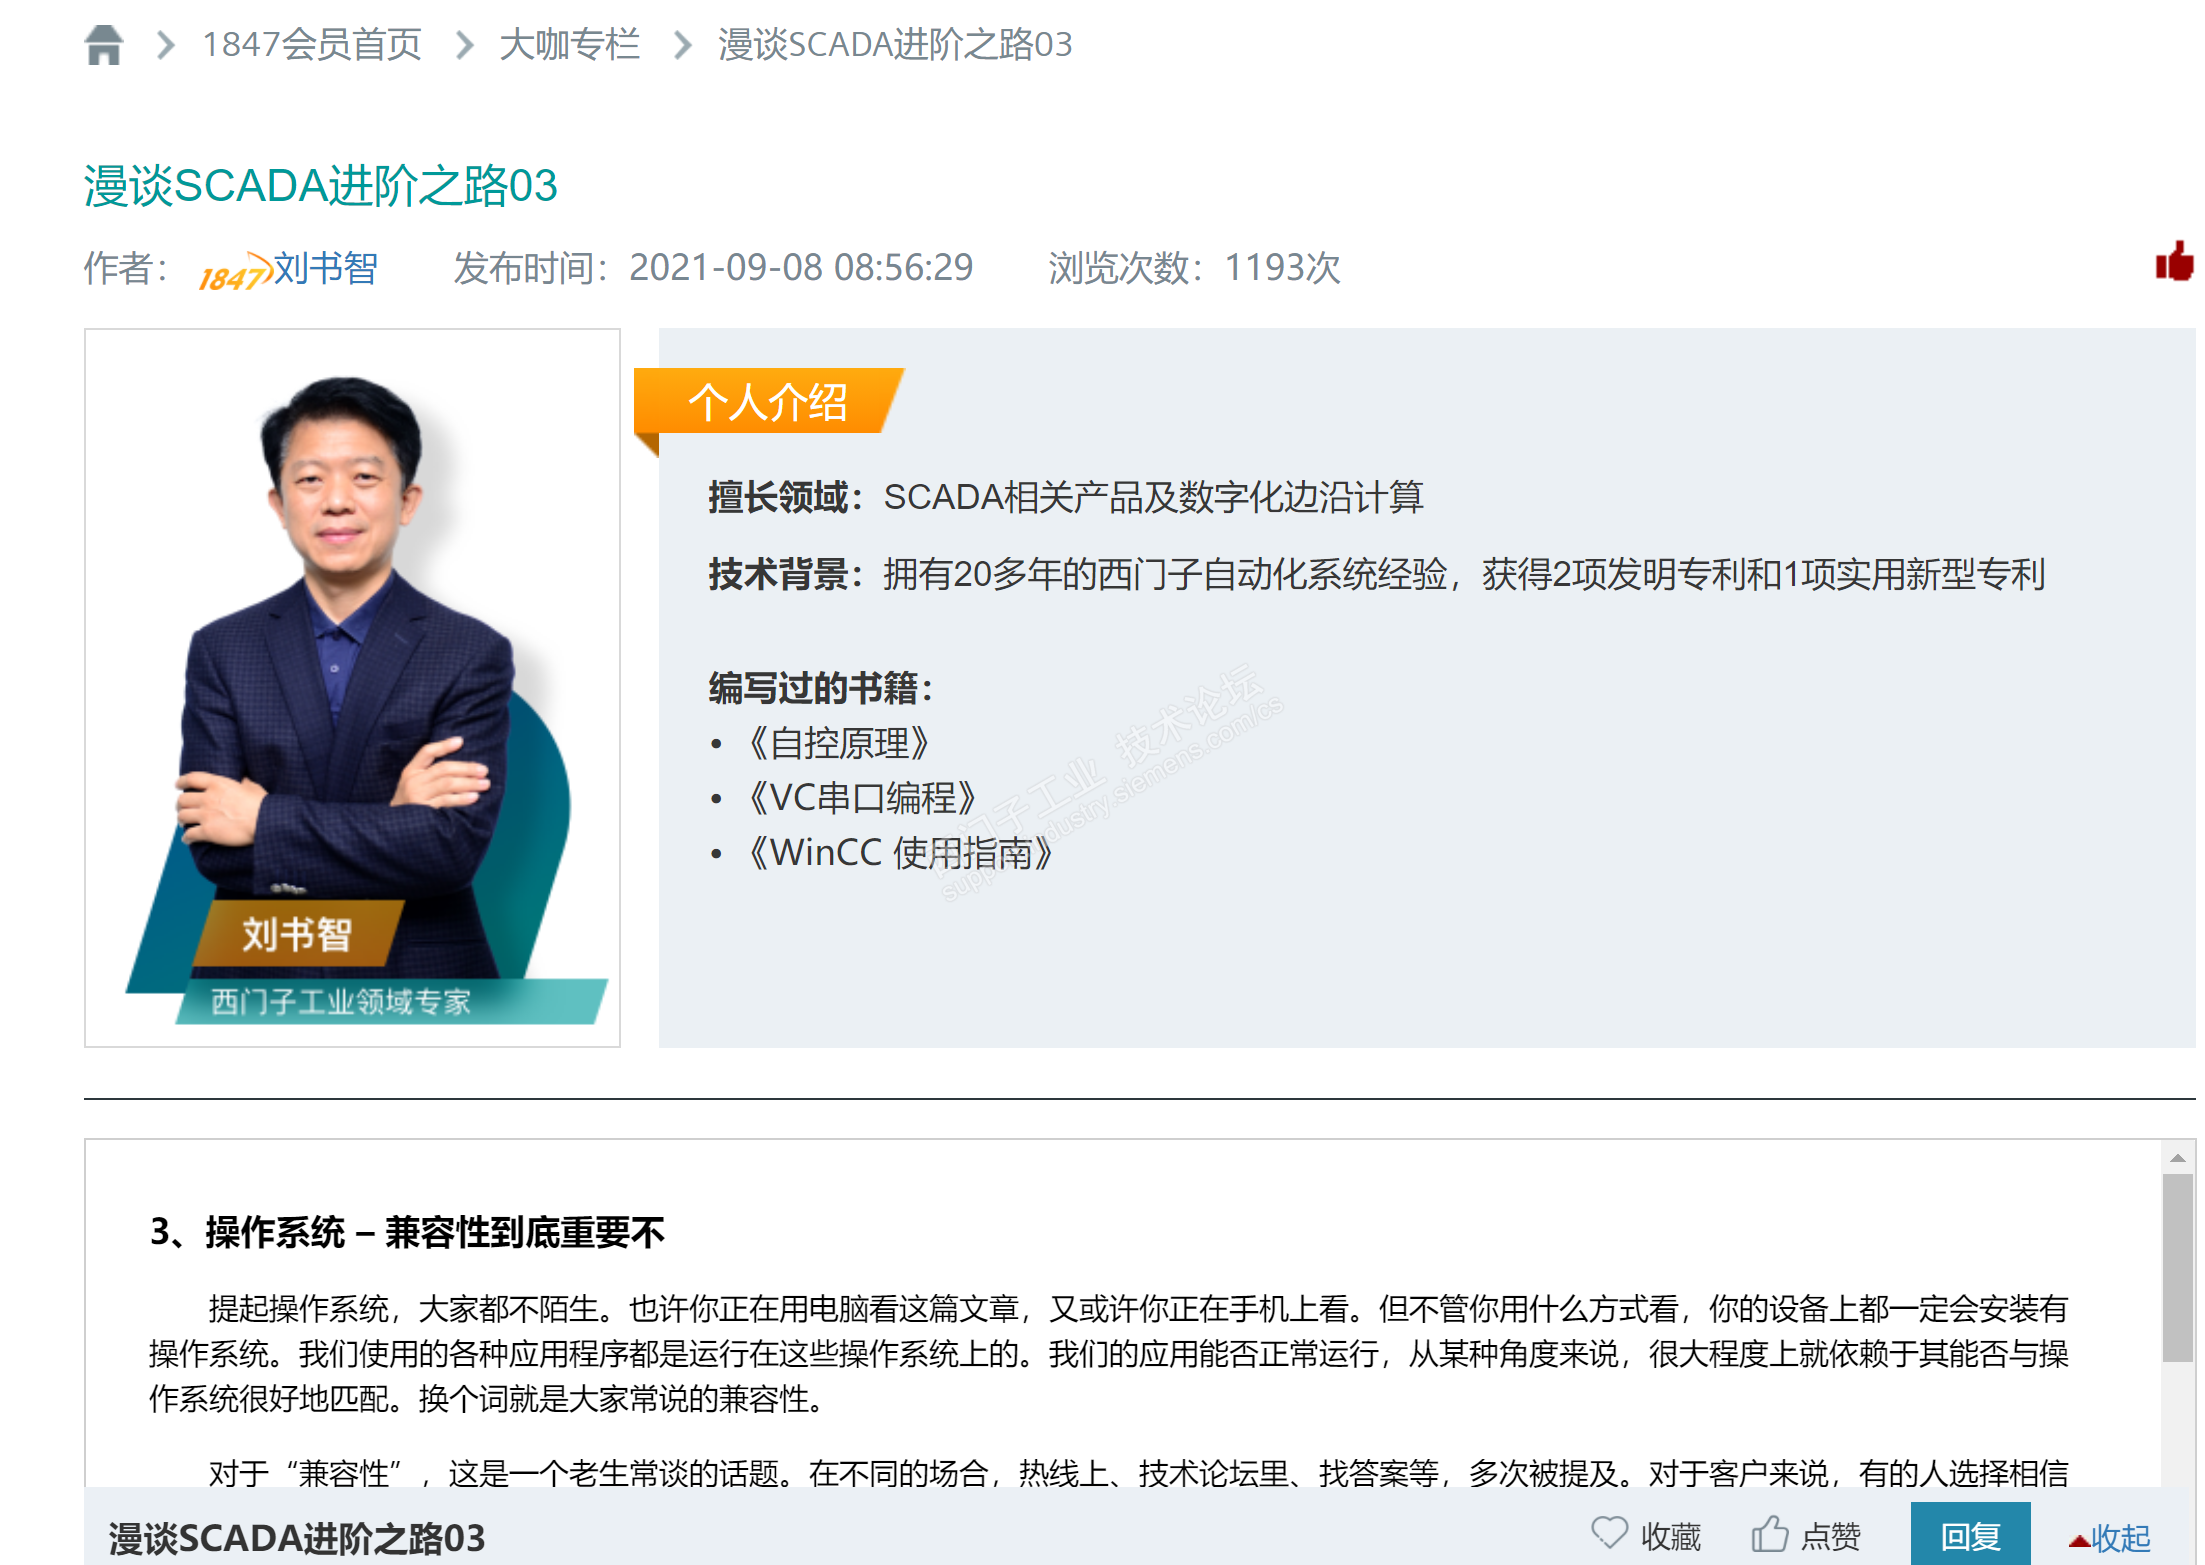Screen dimensions: 2205x1565
Task: Open author 刘书智 profile link
Action: point(325,268)
